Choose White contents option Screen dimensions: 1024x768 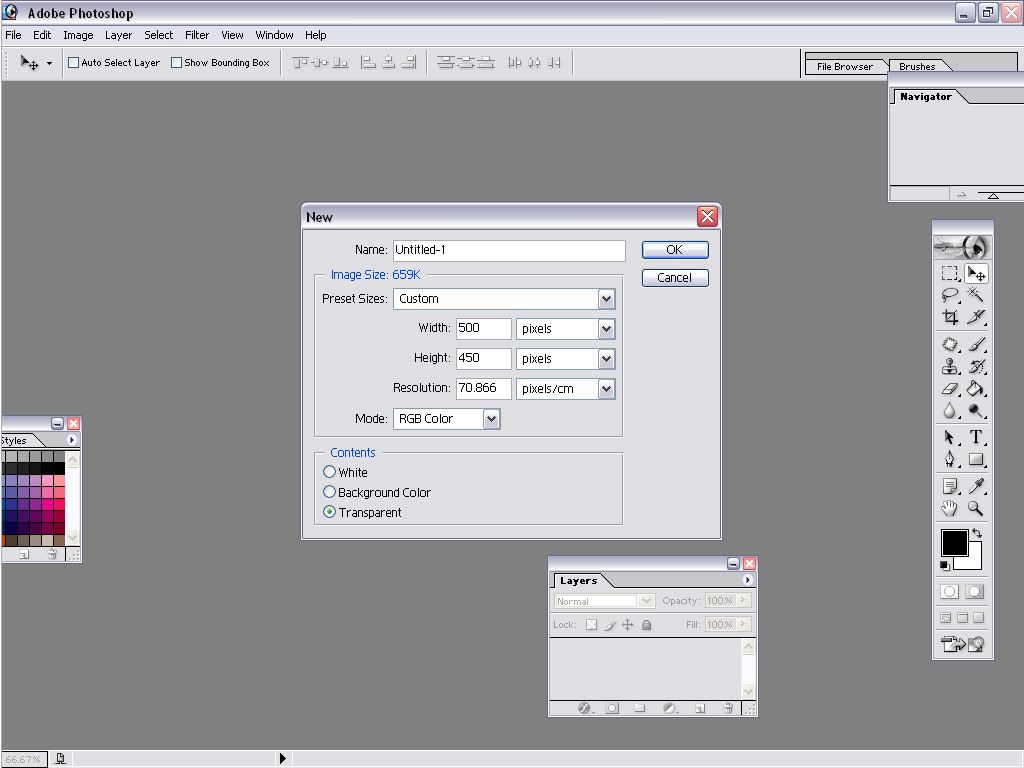pos(330,472)
